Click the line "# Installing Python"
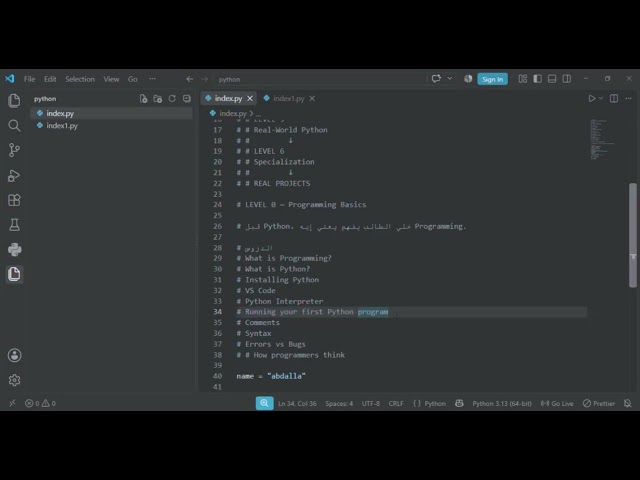The height and width of the screenshot is (480, 640). pos(278,280)
